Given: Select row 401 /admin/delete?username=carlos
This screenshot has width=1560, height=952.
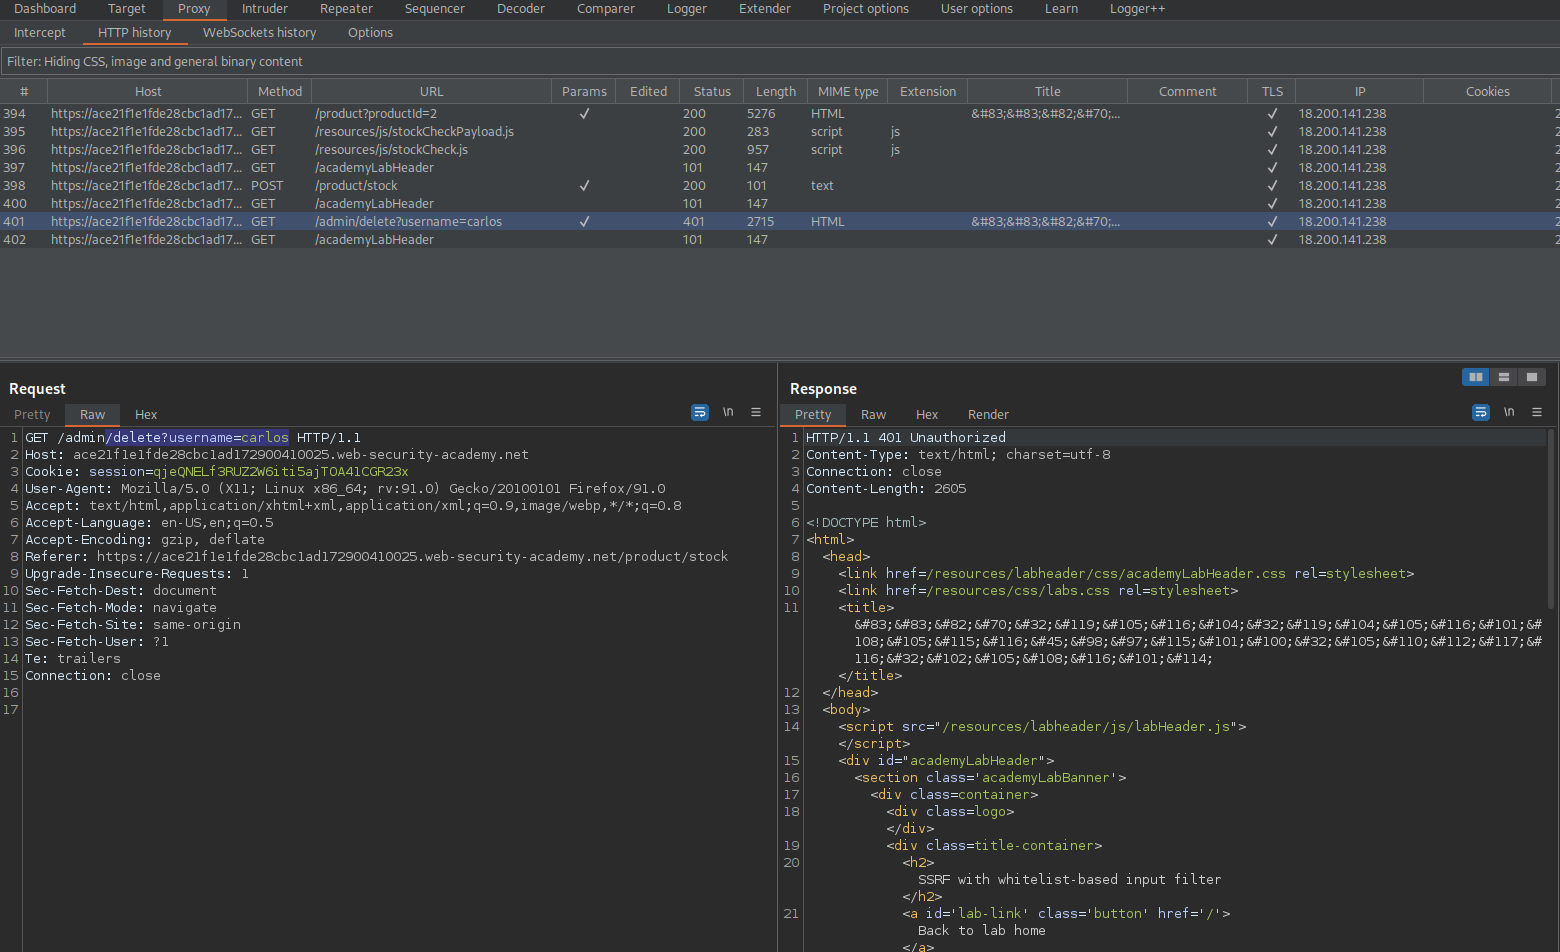Looking at the screenshot, I should click(780, 222).
